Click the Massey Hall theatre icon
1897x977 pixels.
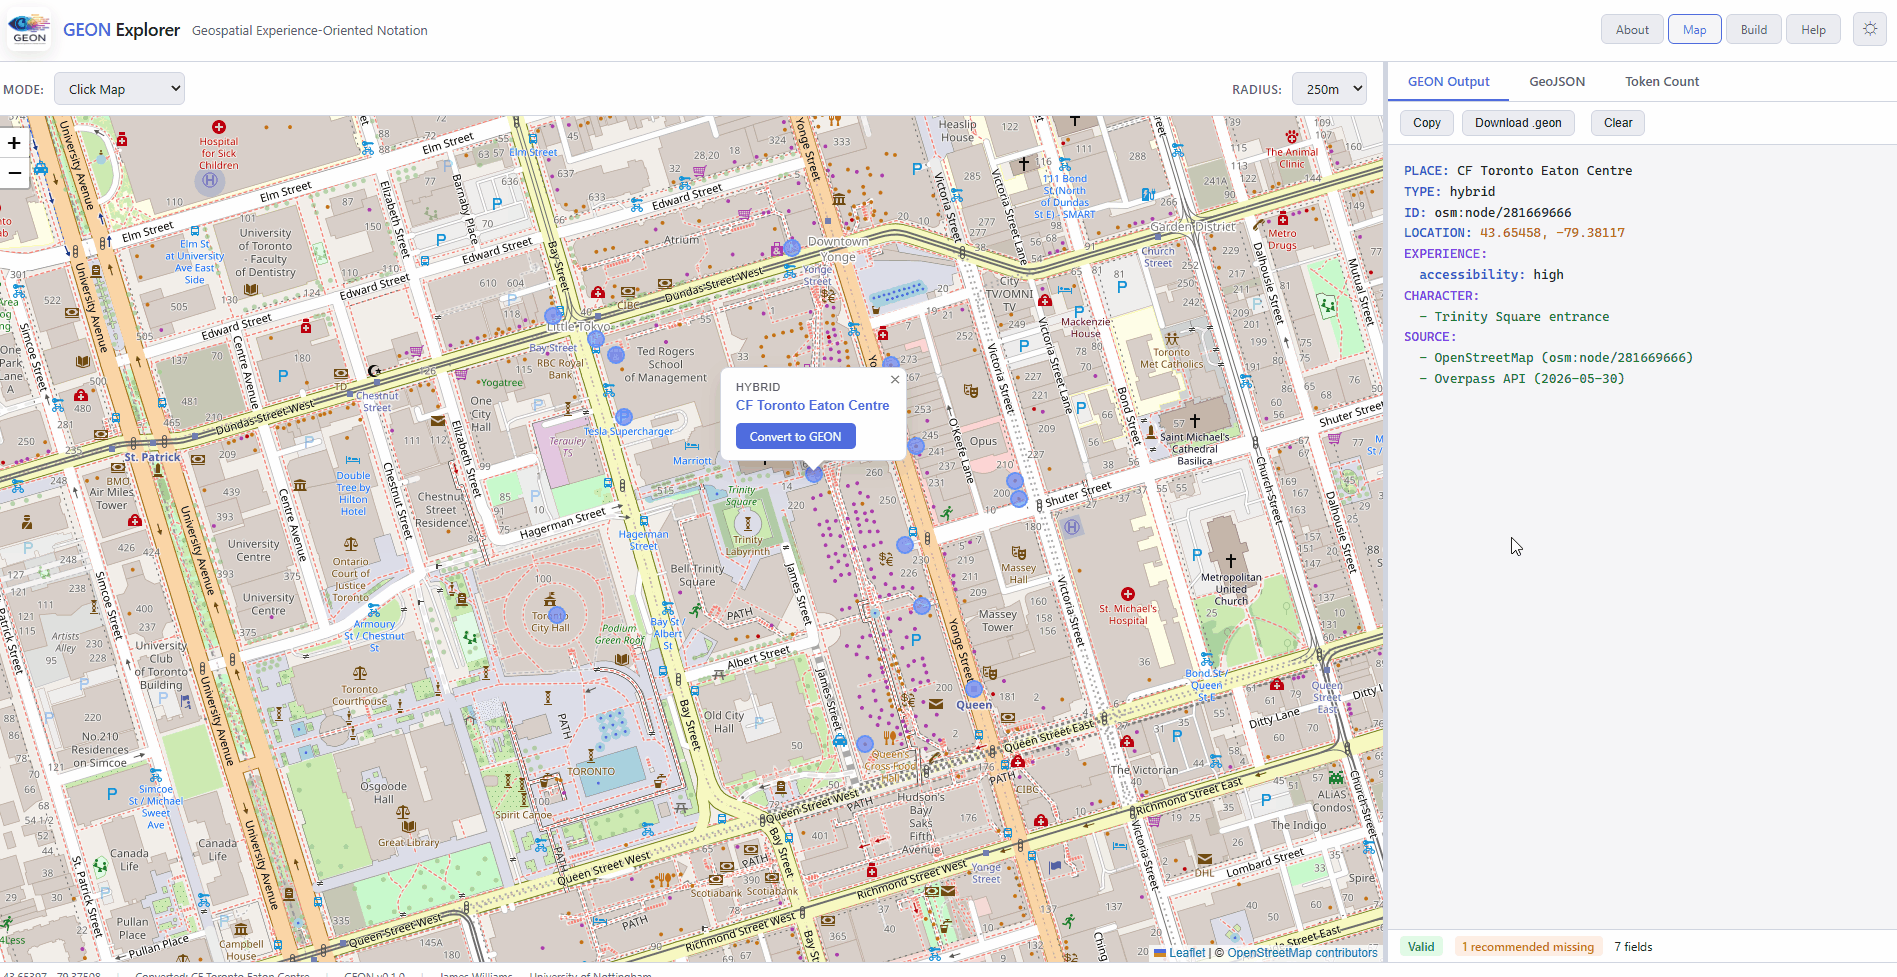coord(1018,552)
